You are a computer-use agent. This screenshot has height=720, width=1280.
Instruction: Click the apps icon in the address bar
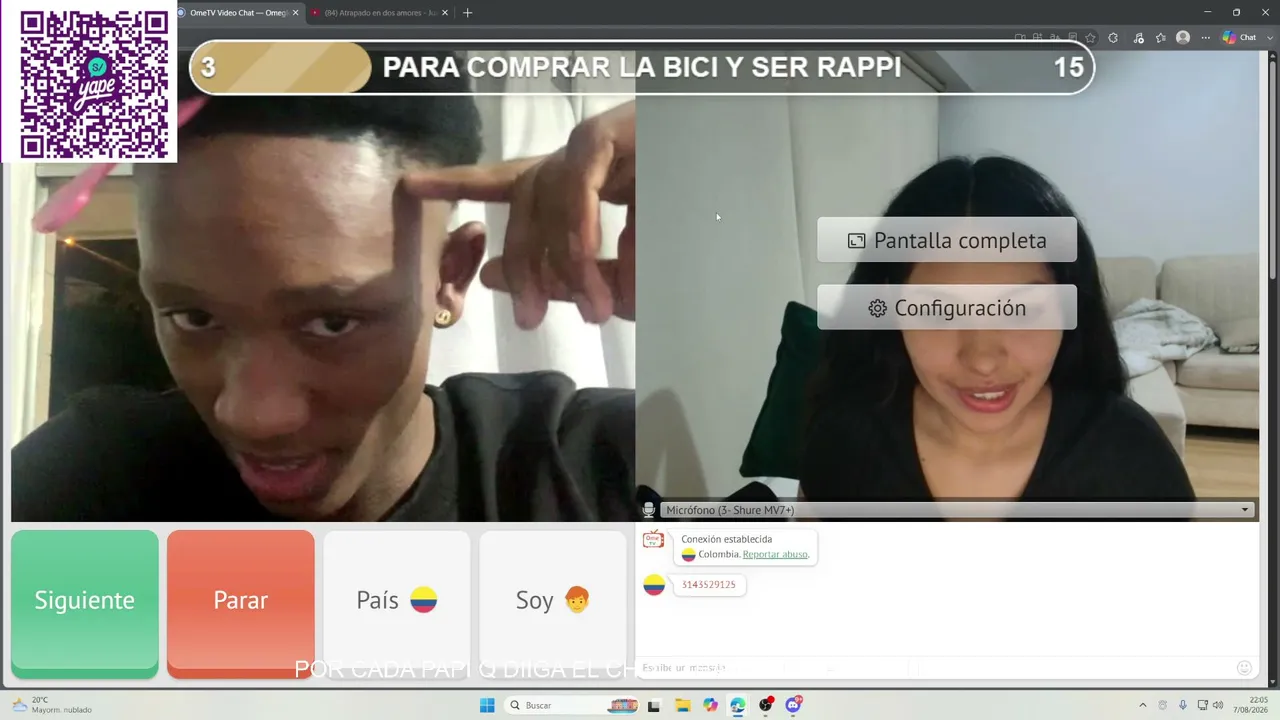pyautogui.click(x=1038, y=38)
